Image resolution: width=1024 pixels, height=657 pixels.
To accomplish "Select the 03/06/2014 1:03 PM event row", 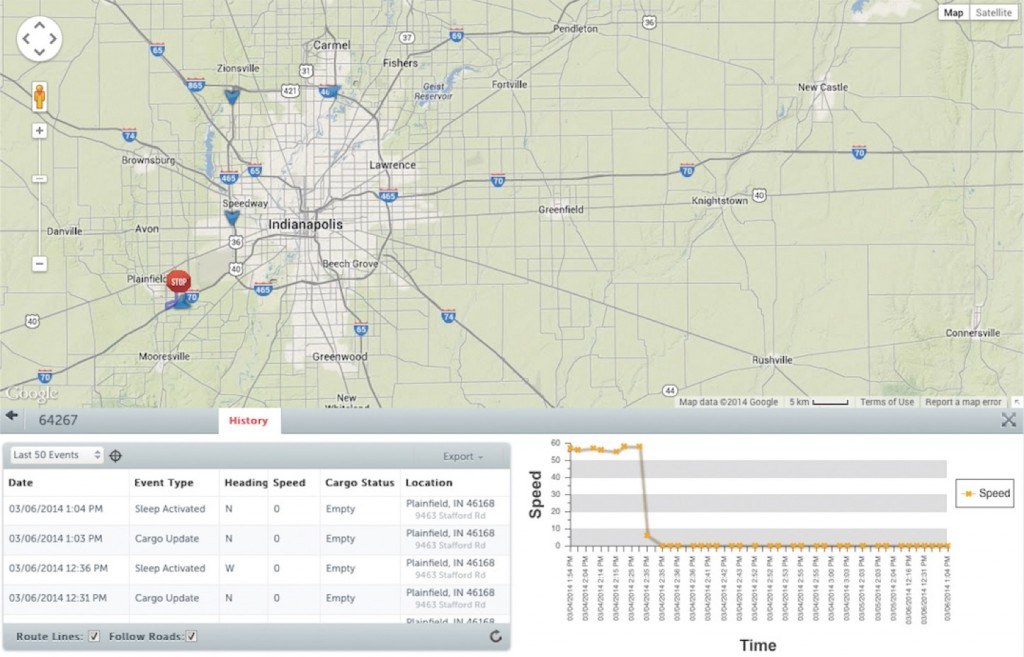I will coord(256,539).
